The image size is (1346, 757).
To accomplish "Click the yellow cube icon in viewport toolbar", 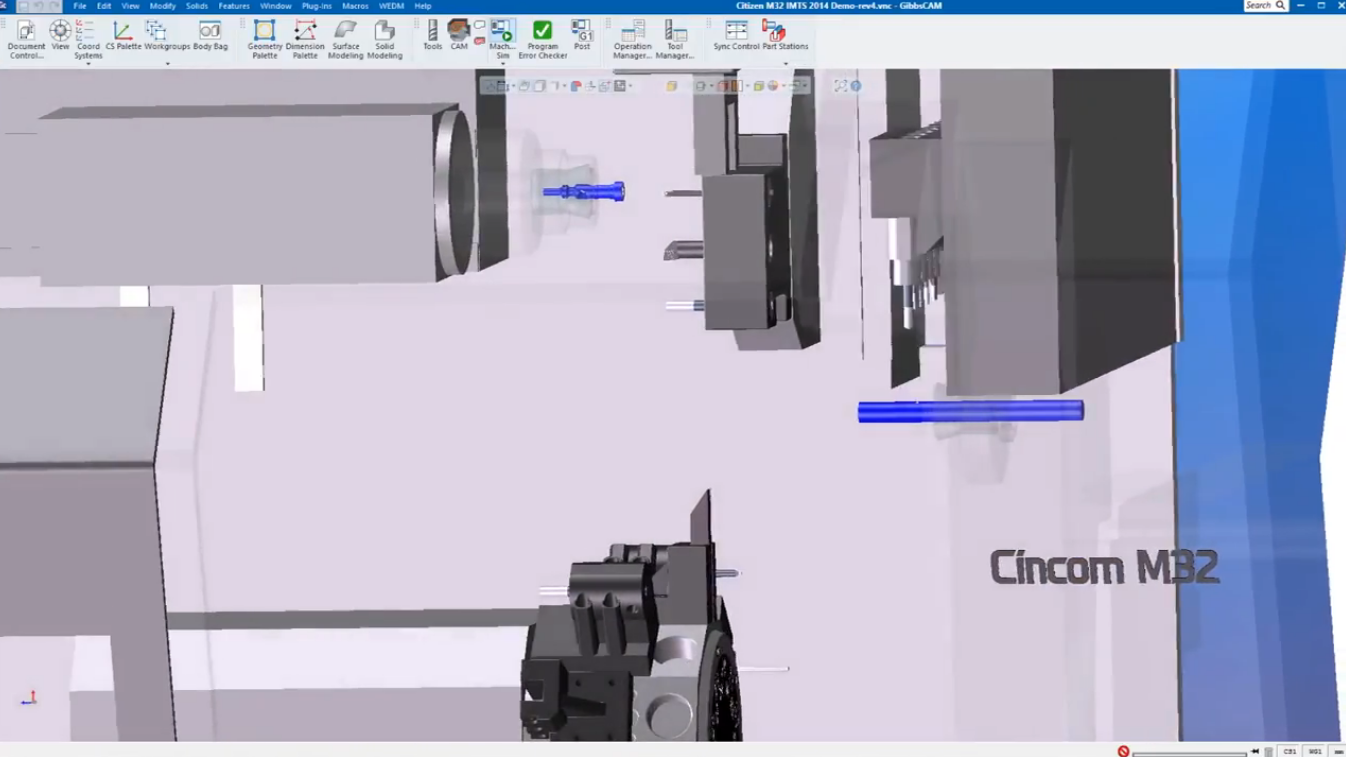I will 672,86.
